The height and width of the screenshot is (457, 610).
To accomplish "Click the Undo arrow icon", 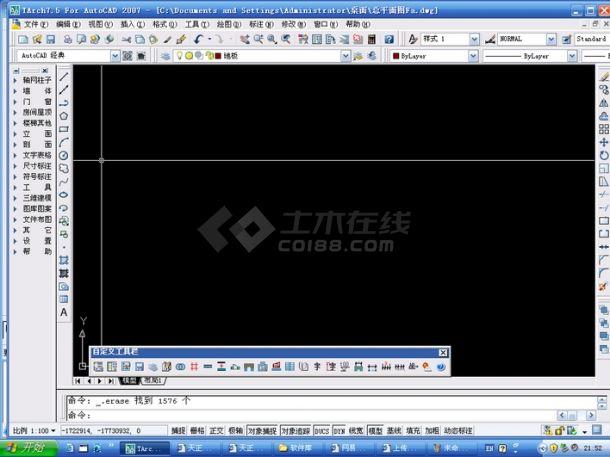I will (199, 39).
